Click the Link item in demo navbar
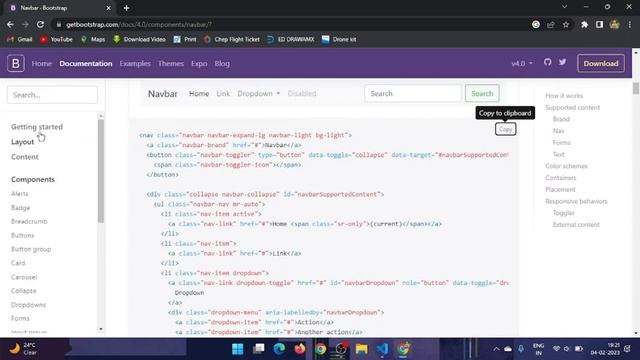Screen dimensions: 640x360 (x=223, y=93)
